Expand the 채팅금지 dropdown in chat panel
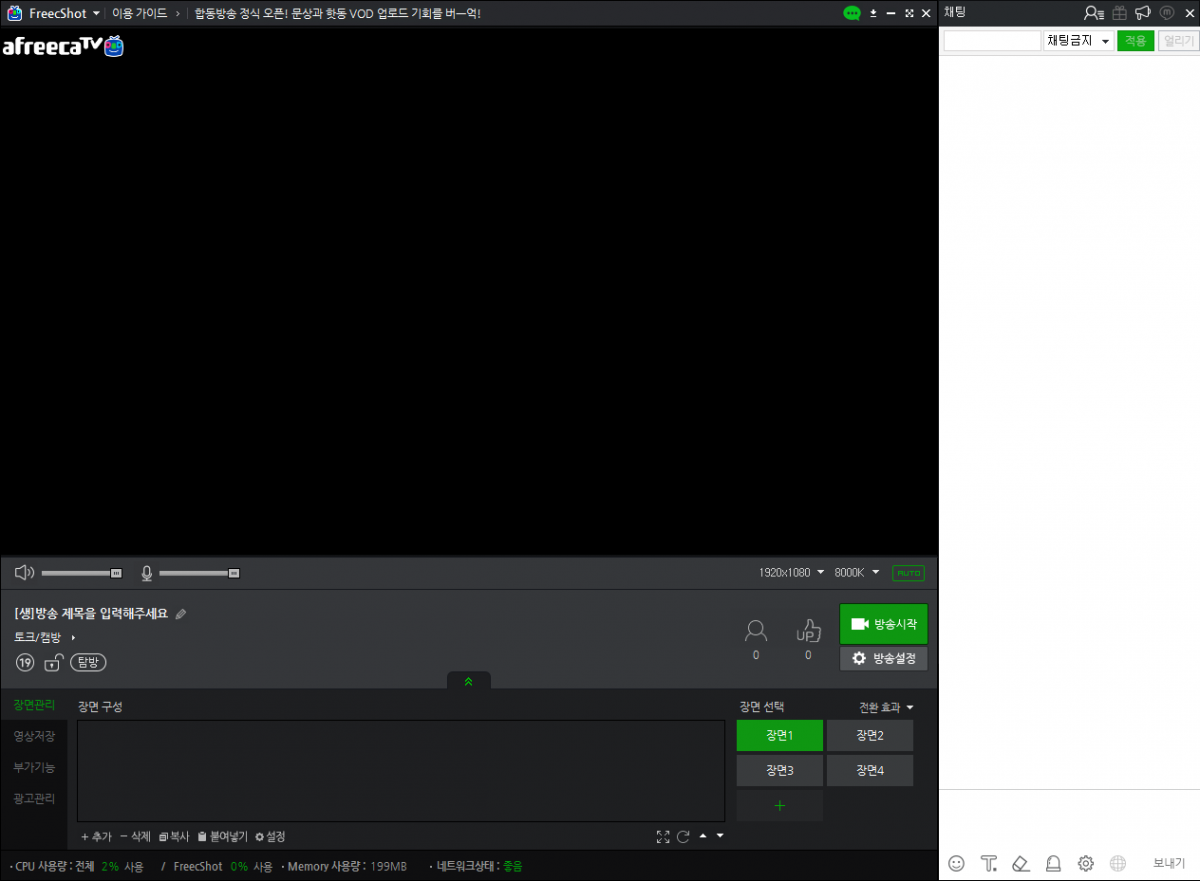The width and height of the screenshot is (1200, 881). click(x=1079, y=41)
